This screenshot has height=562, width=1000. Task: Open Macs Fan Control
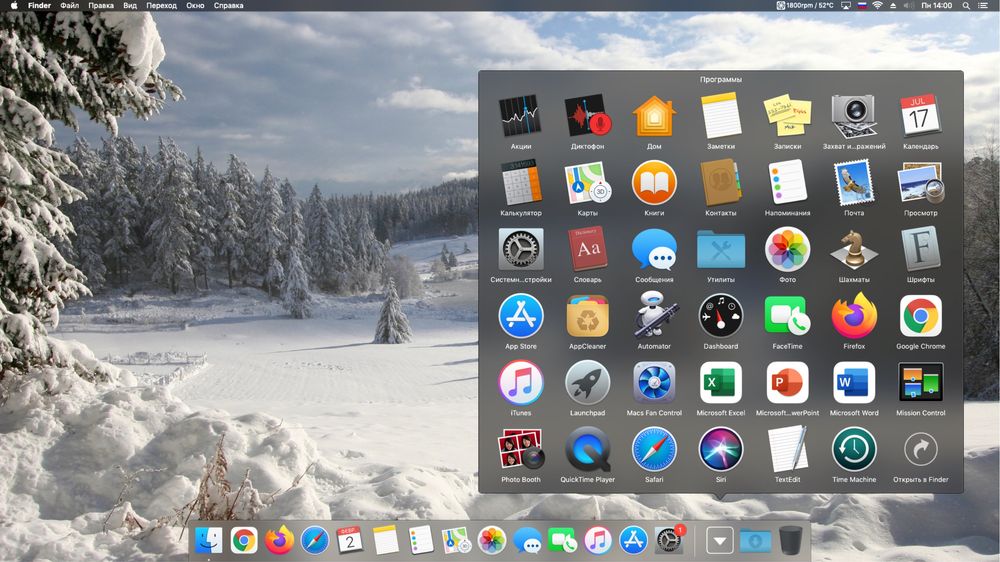coord(654,383)
